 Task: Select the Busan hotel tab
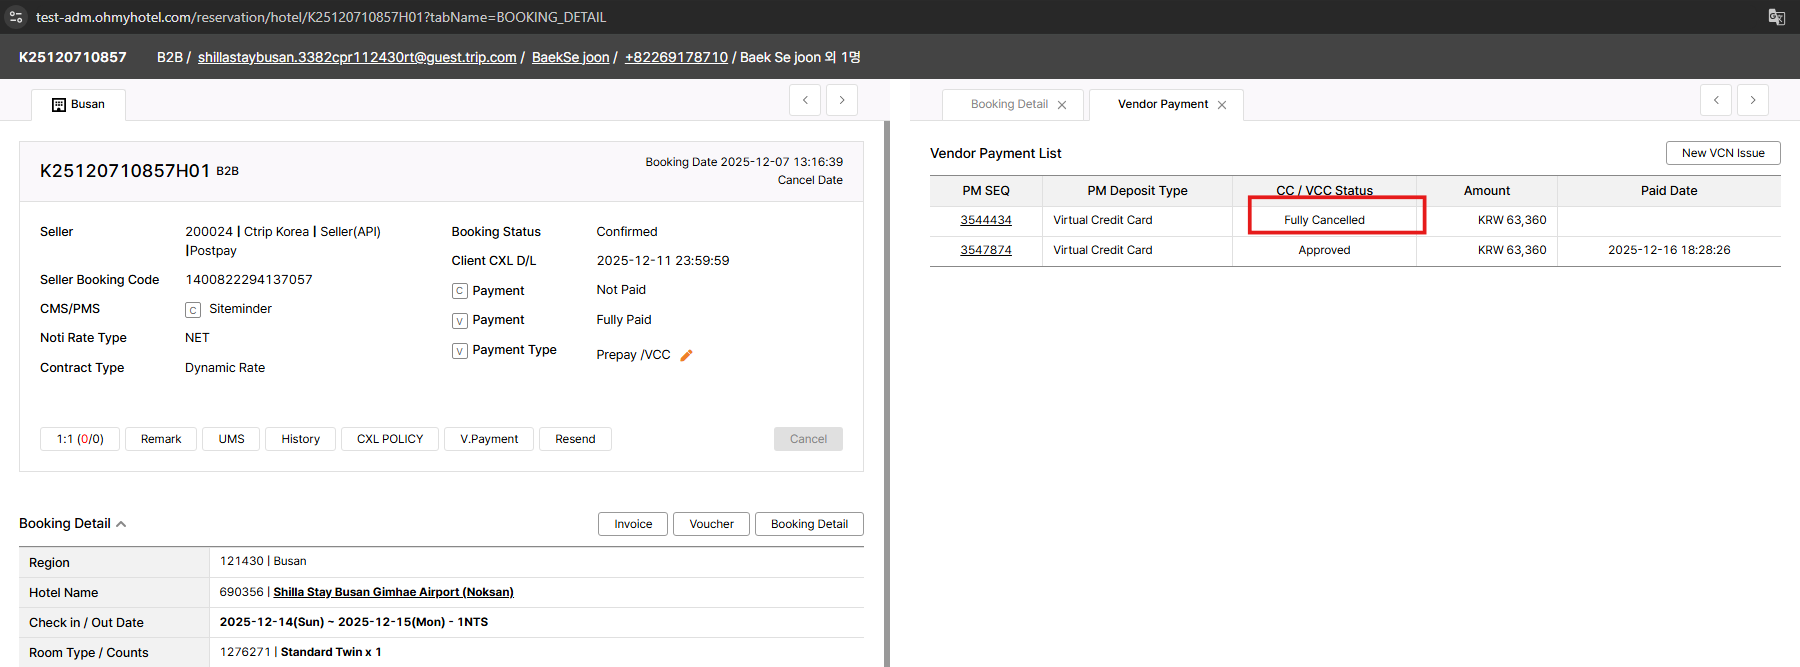[x=87, y=104]
